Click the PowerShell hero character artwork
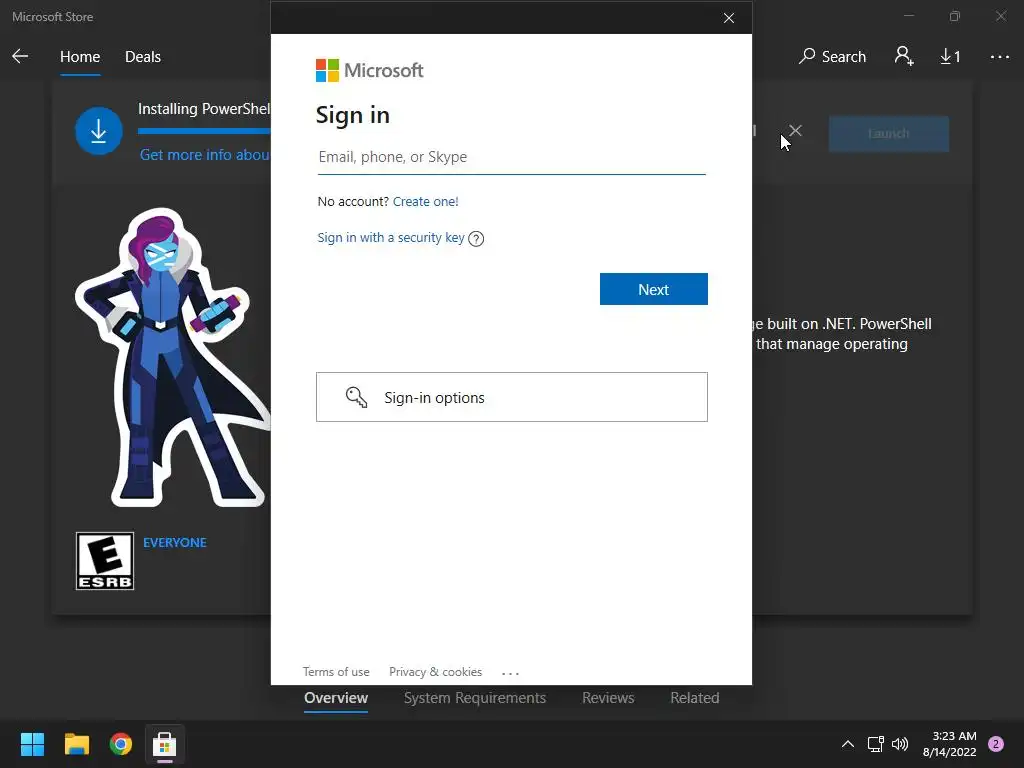Screen dimensions: 1024x768 pyautogui.click(x=171, y=358)
